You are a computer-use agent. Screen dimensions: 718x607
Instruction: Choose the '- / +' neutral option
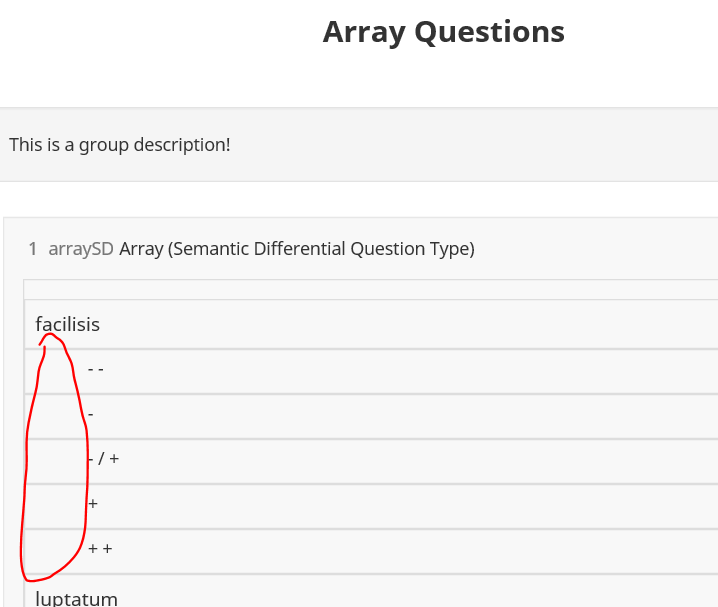pos(104,459)
